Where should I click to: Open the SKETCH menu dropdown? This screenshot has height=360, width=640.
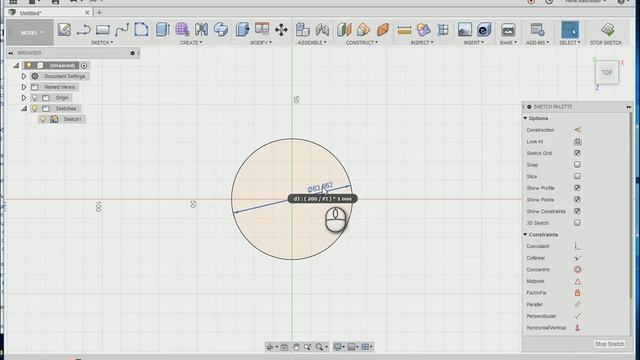(102, 42)
